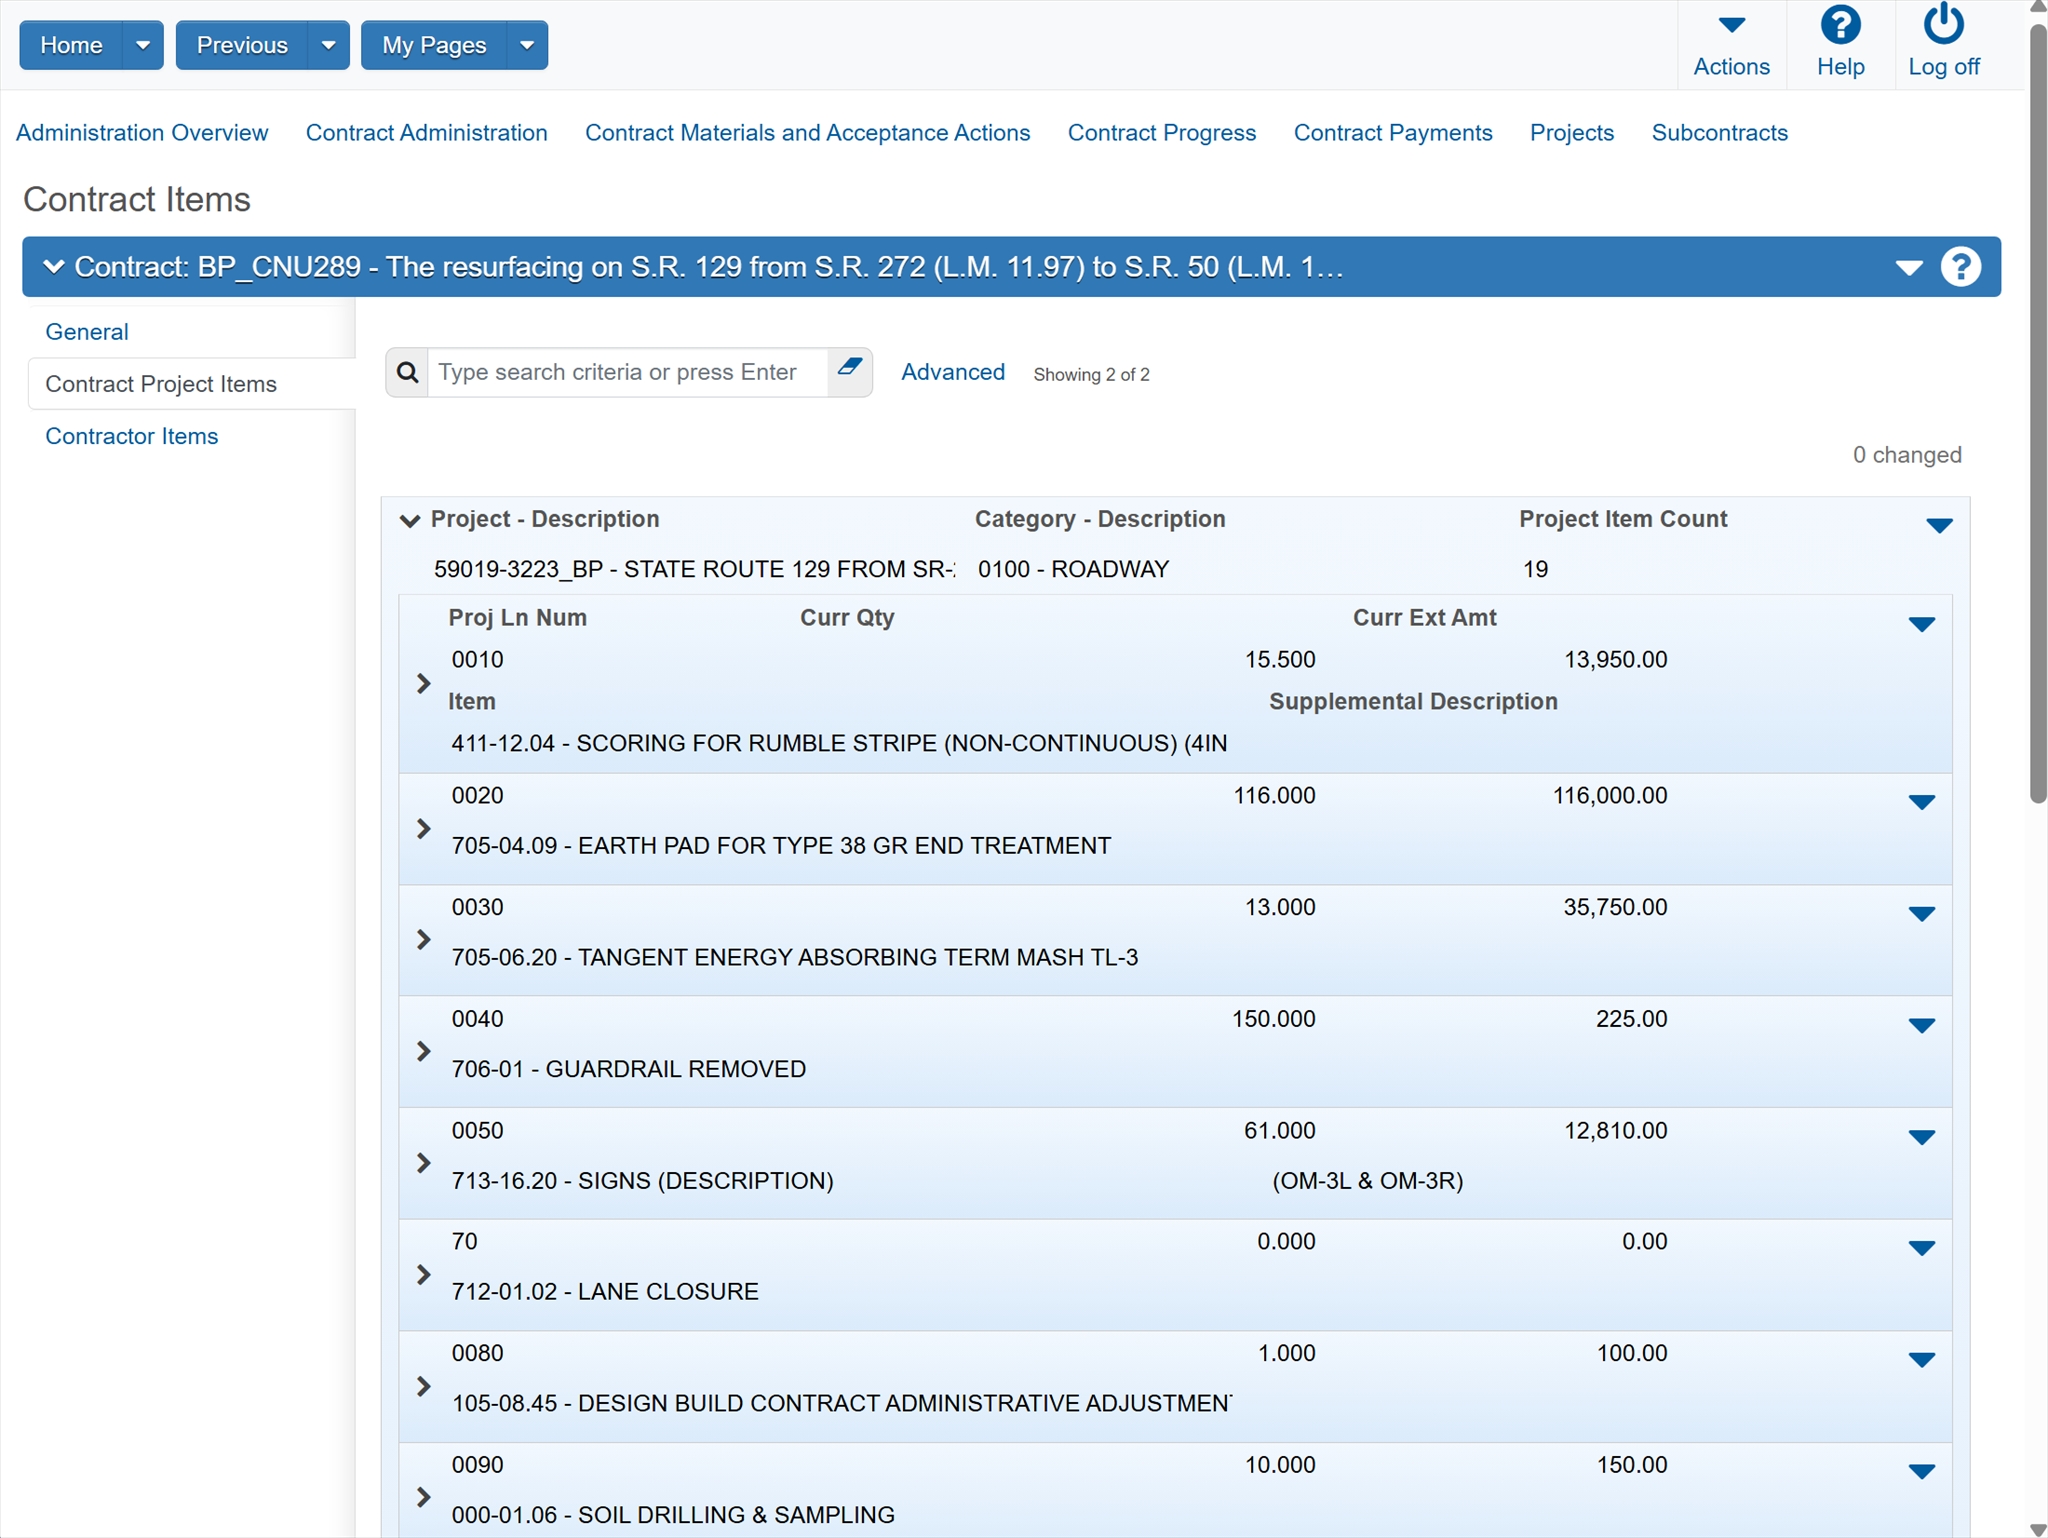Screen dimensions: 2048x1538
Task: Collapse the Project - Description group
Action: tap(409, 520)
